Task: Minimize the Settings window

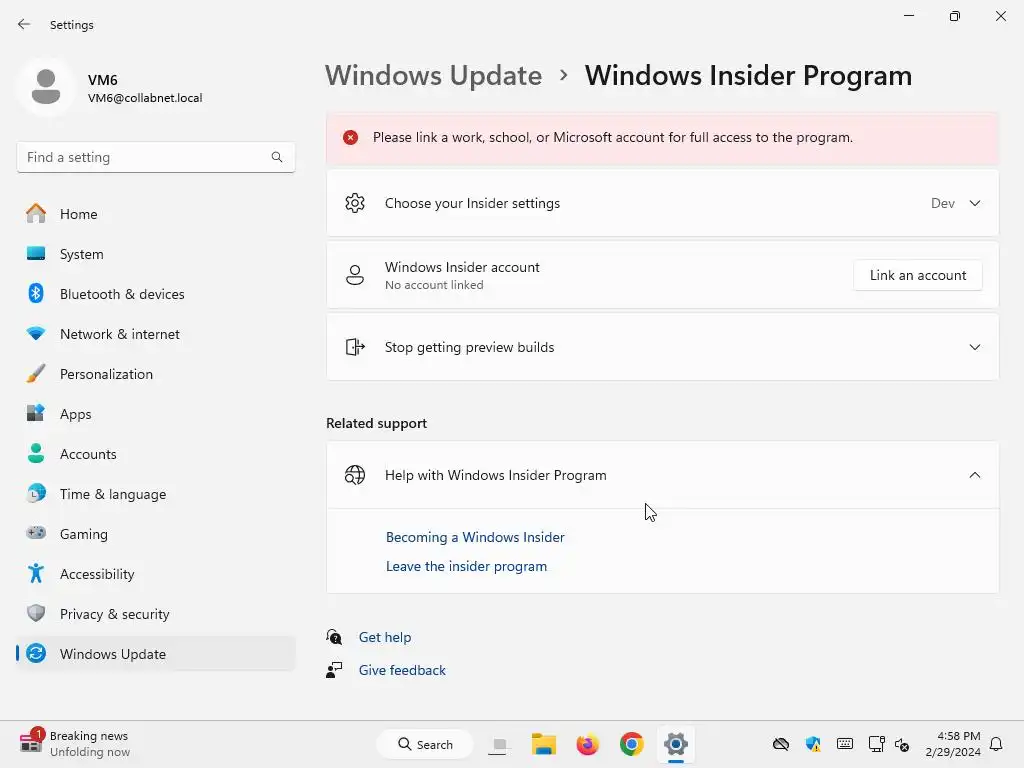Action: (x=908, y=16)
